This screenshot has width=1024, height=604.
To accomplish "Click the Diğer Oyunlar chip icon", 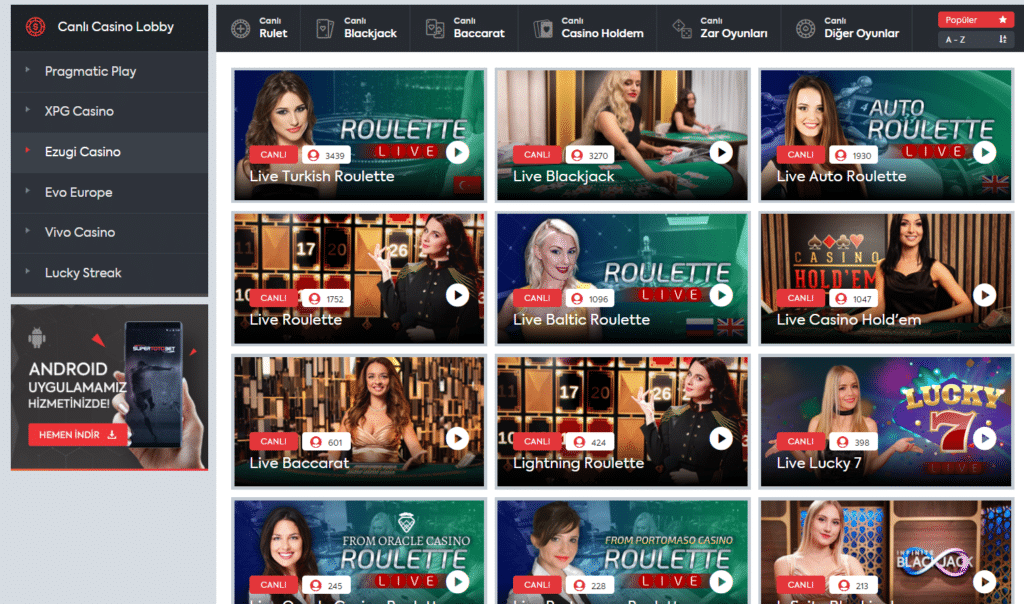I will click(805, 29).
